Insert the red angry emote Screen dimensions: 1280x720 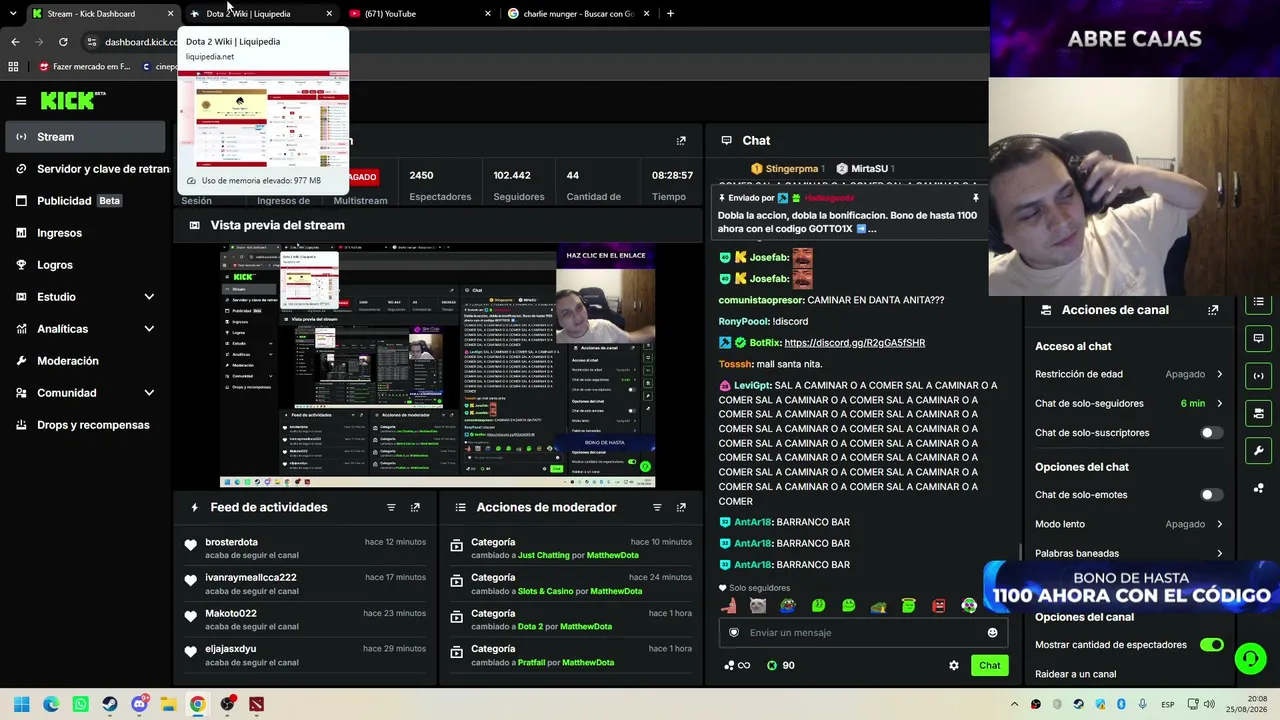tap(939, 605)
